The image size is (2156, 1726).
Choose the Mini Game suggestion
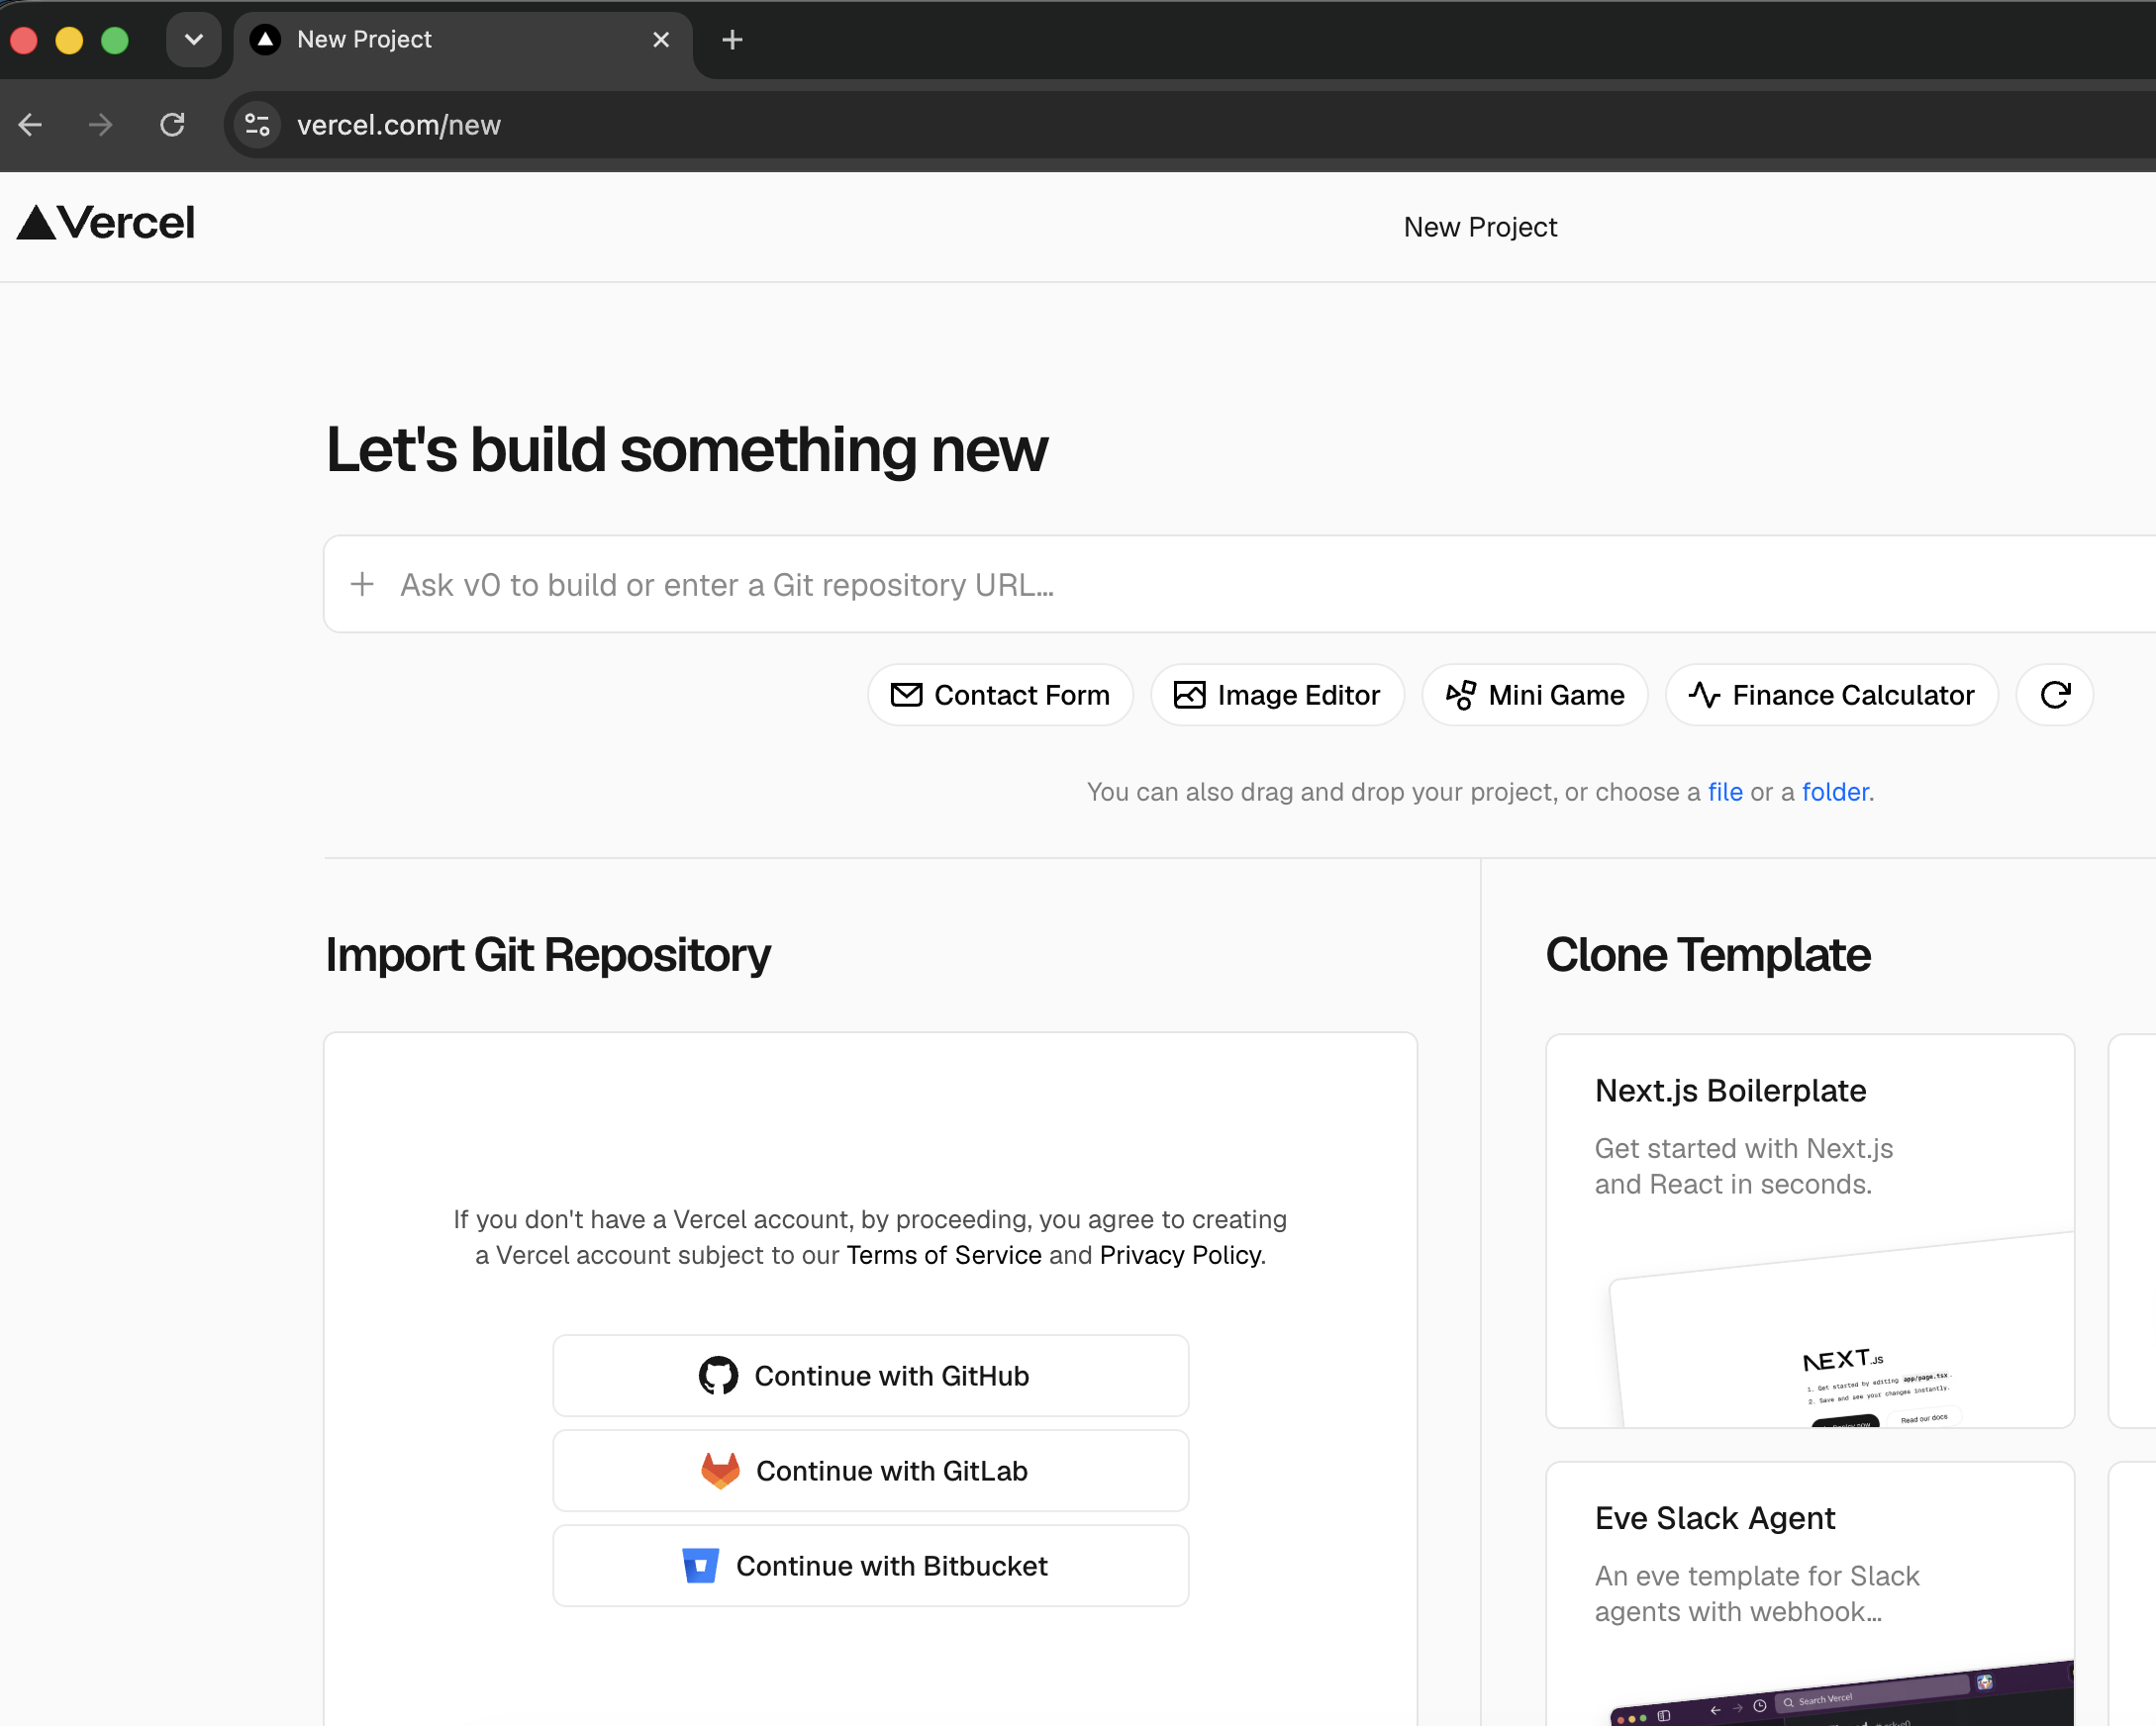[x=1535, y=695]
